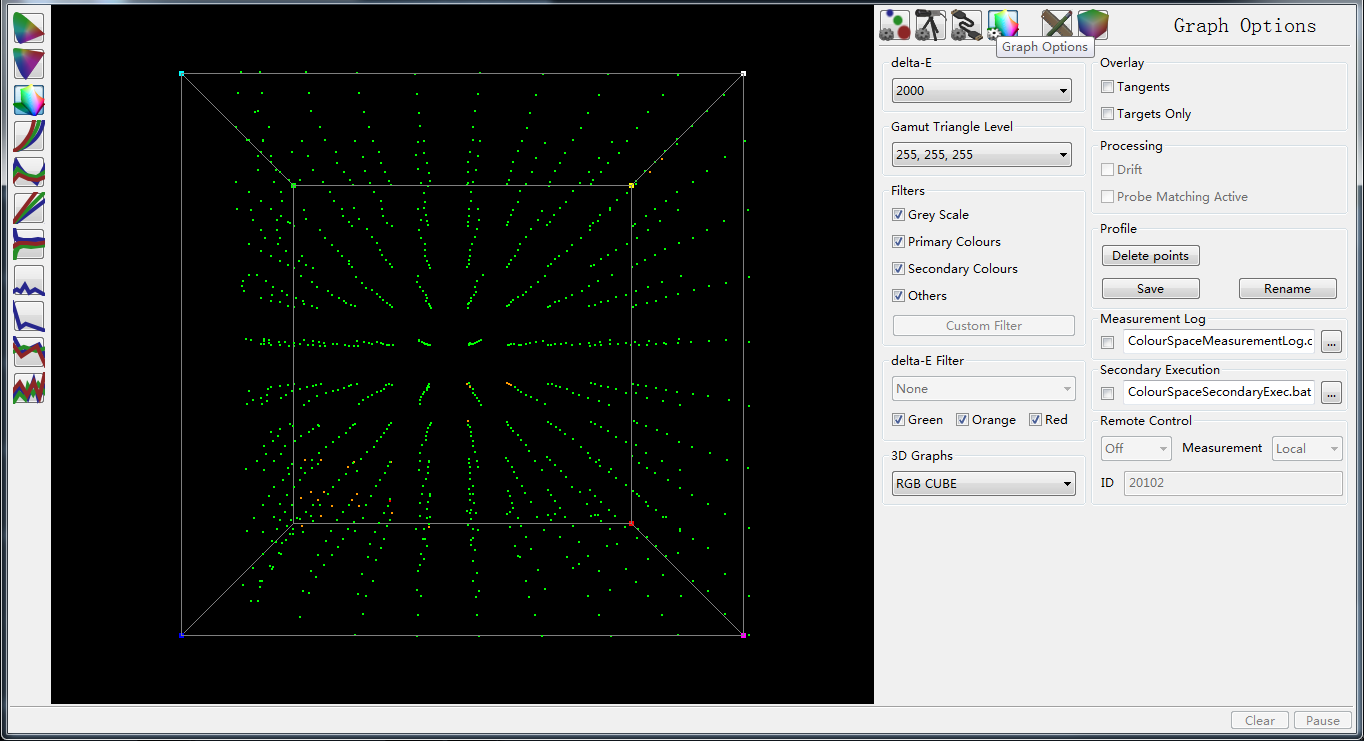Open the bottom zigzag RGB graph icon
Viewport: 1364px width, 742px height.
29,388
